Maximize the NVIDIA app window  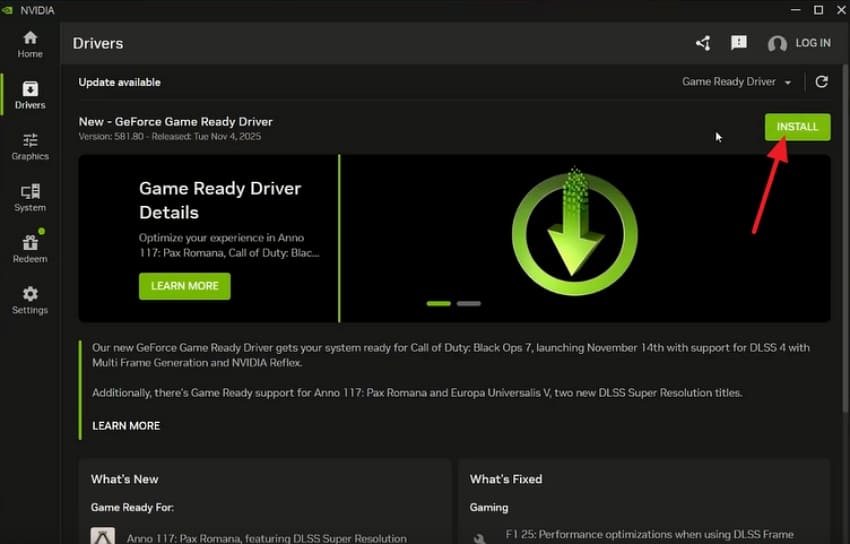(819, 10)
